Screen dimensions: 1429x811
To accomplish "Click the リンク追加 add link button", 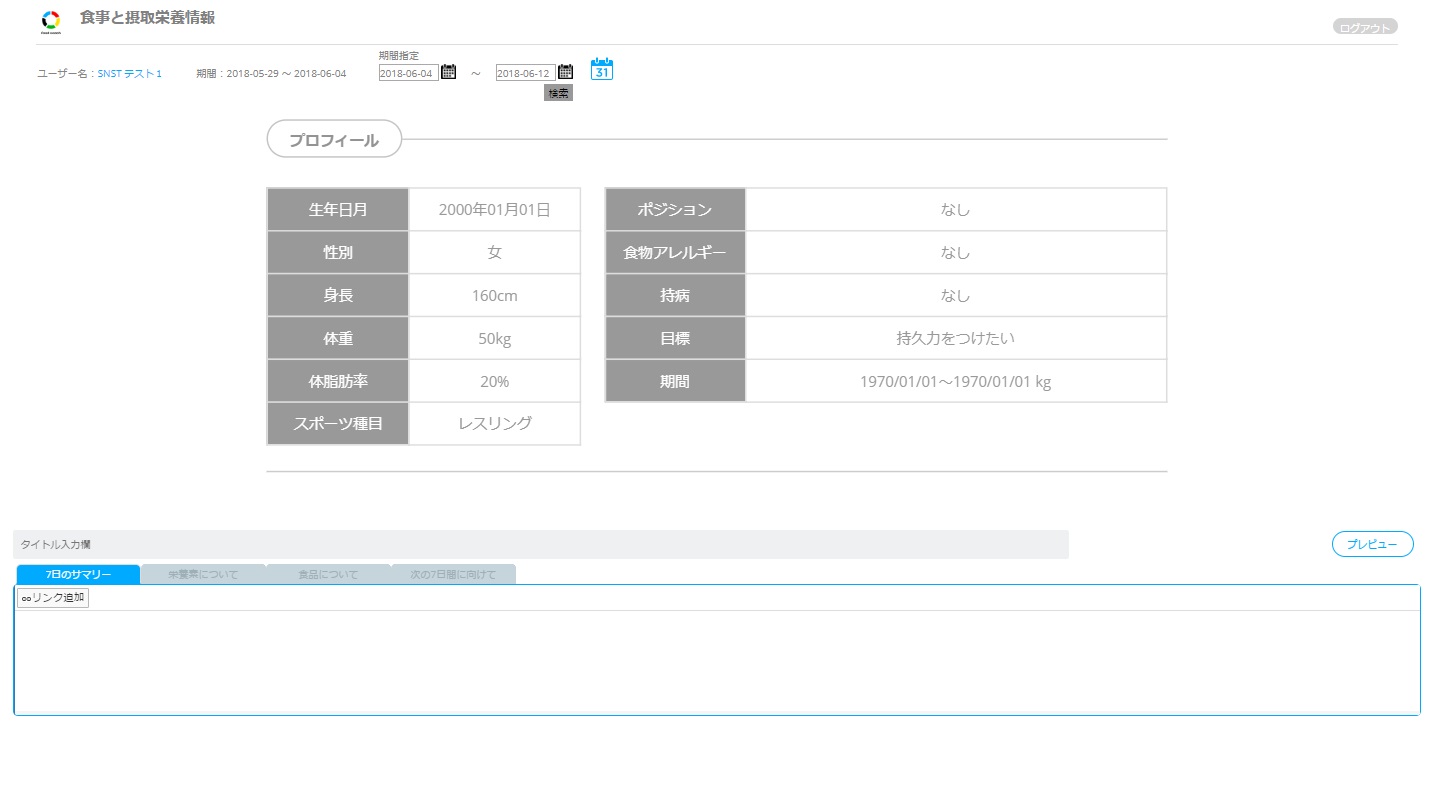I will pyautogui.click(x=53, y=598).
